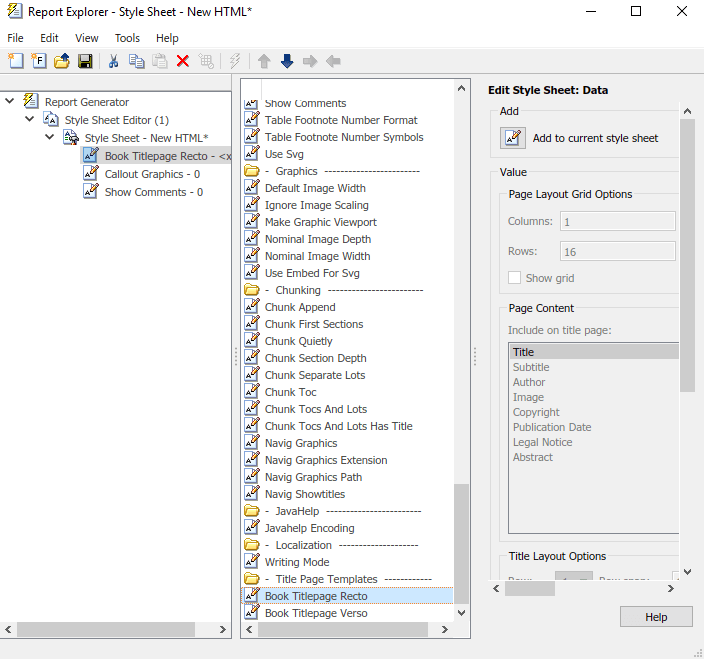Click the lightning Report toolbar icon
Viewport: 704px width, 659px height.
[235, 61]
